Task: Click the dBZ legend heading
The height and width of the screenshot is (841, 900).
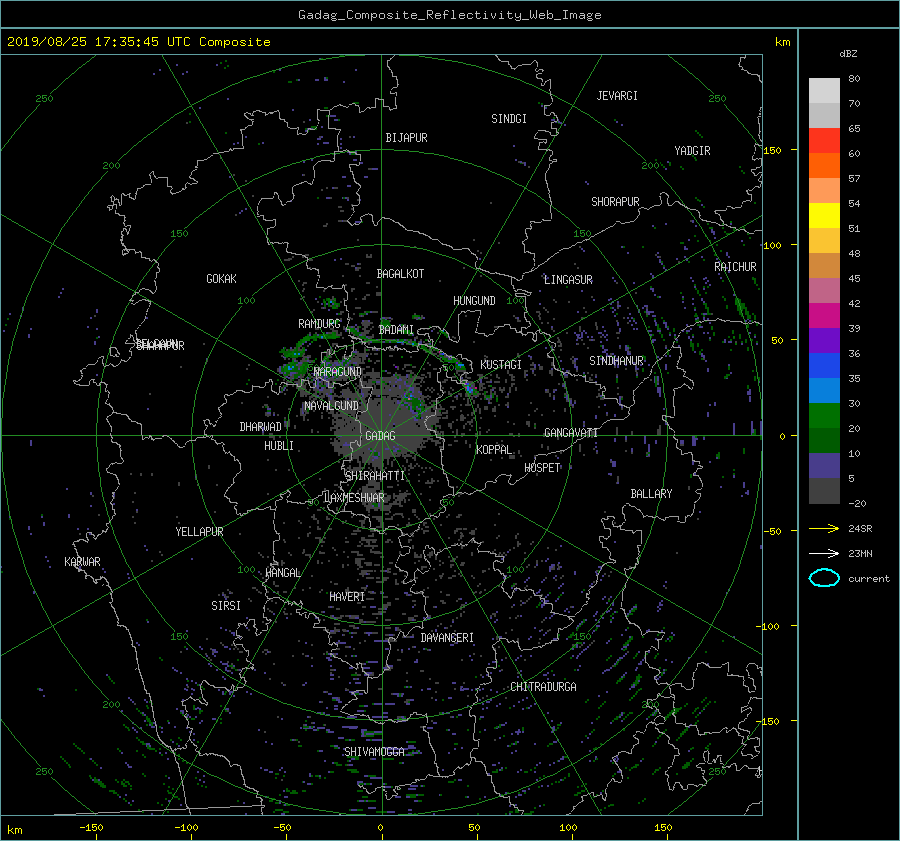Action: 848,54
